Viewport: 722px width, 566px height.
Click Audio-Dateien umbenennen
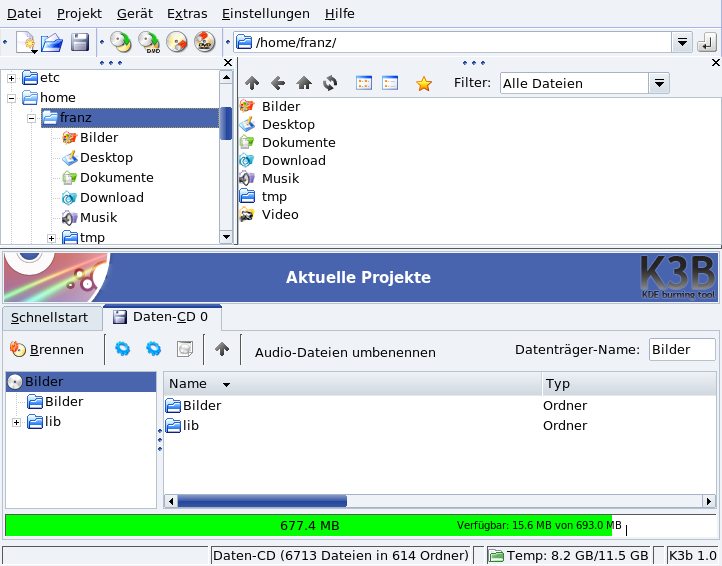pyautogui.click(x=345, y=352)
